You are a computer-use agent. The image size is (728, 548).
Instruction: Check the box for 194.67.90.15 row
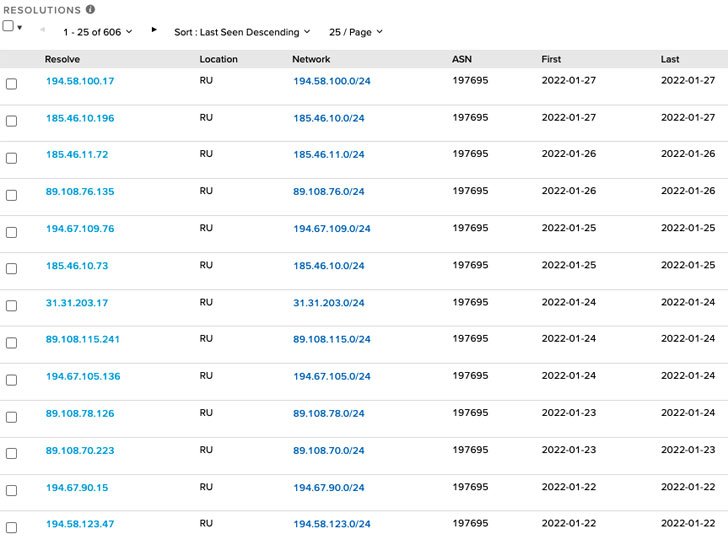[x=11, y=491]
